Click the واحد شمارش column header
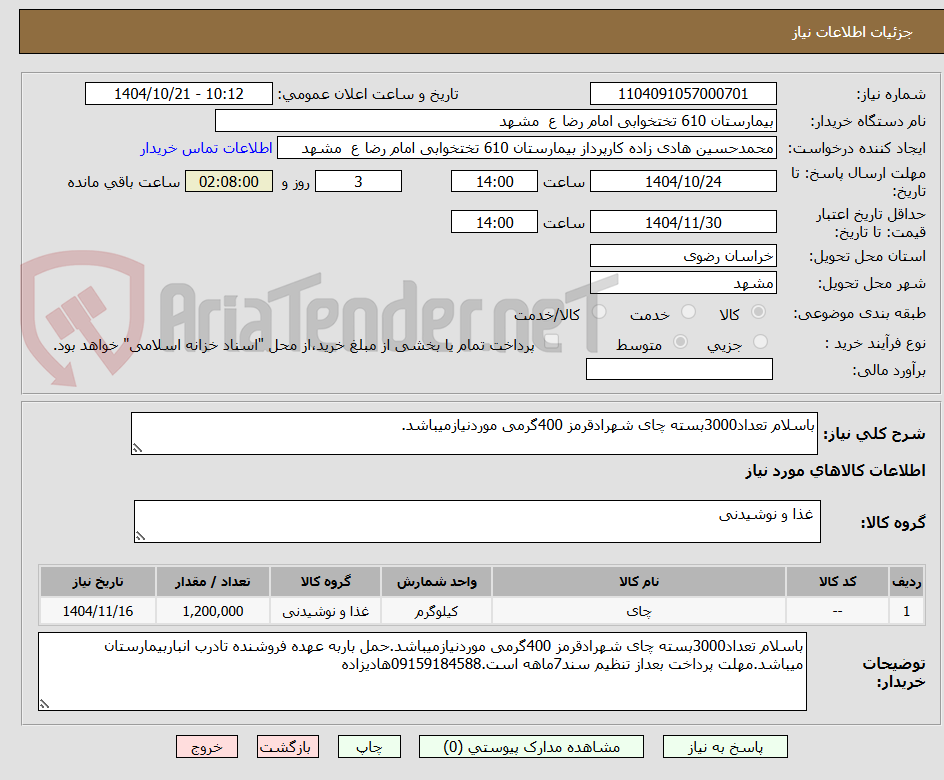The width and height of the screenshot is (944, 780). point(436,581)
